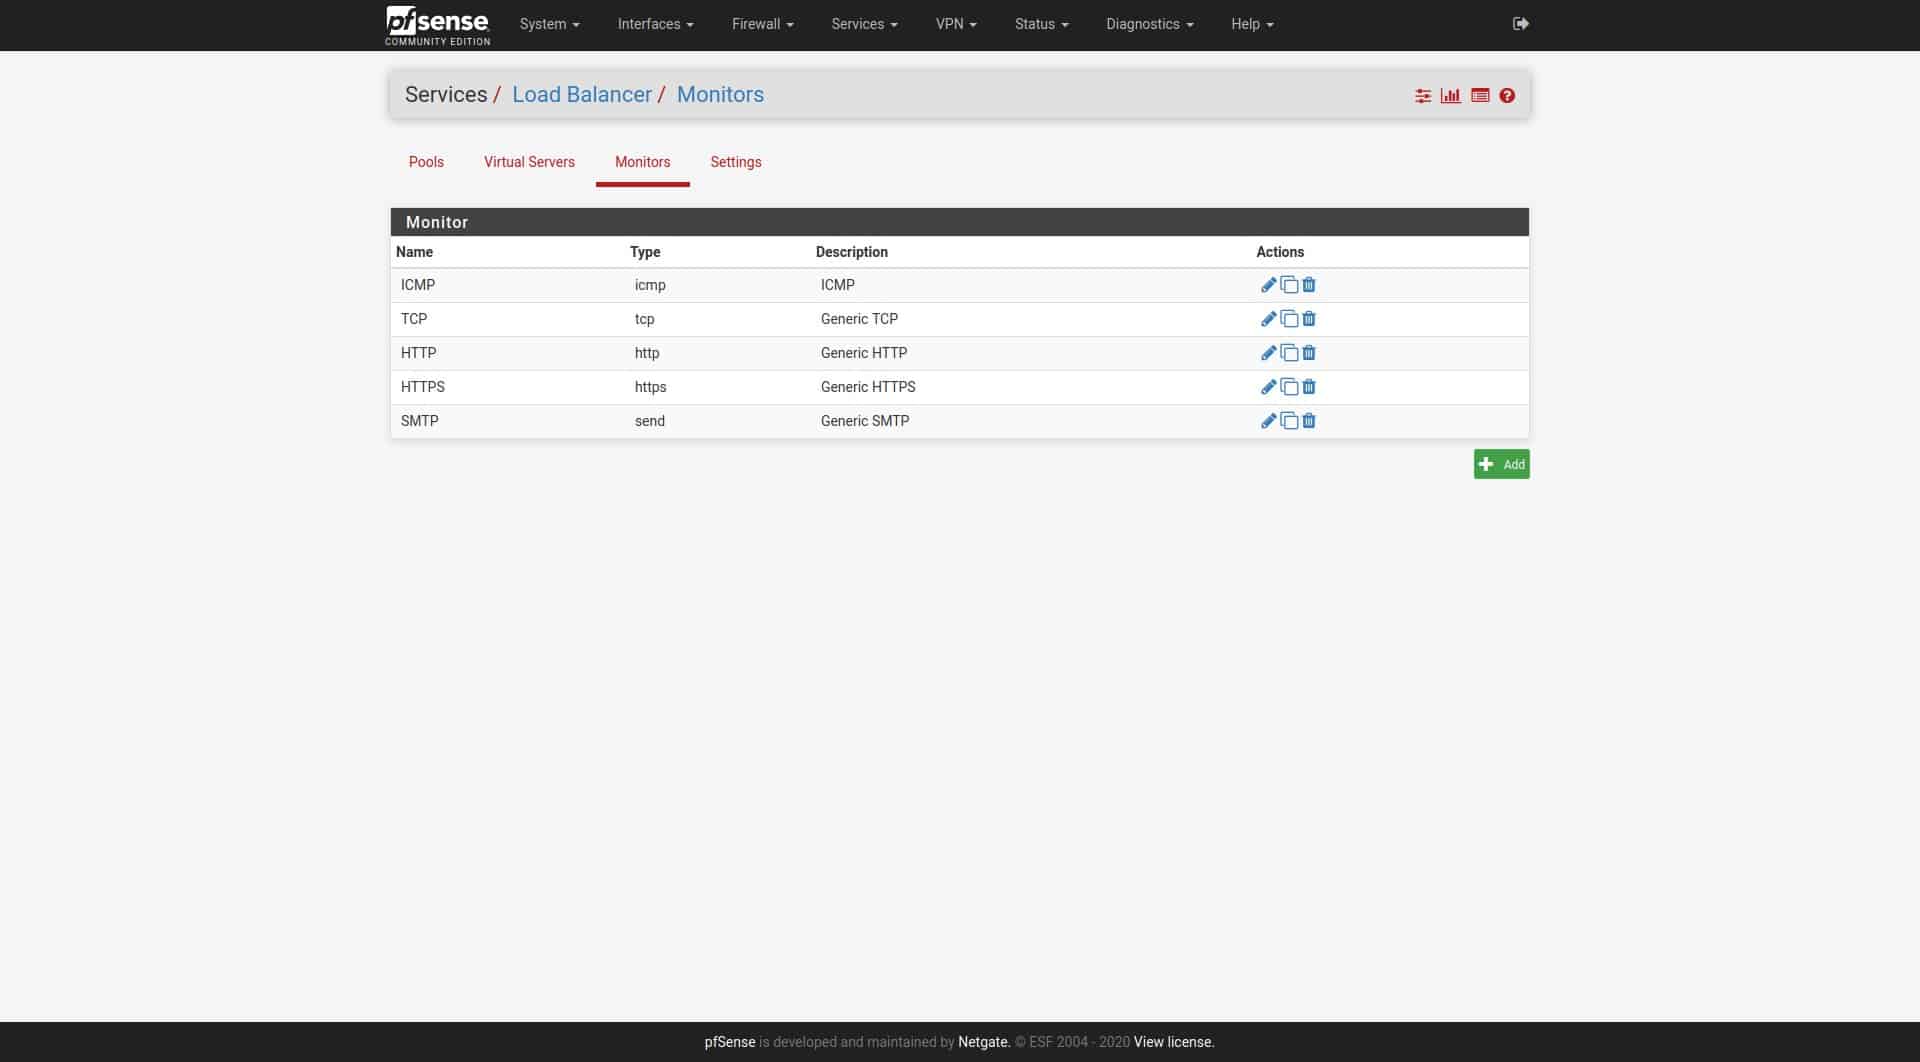Click the pfSense Community Edition logo
Screen dimensions: 1920x1062
tap(438, 25)
